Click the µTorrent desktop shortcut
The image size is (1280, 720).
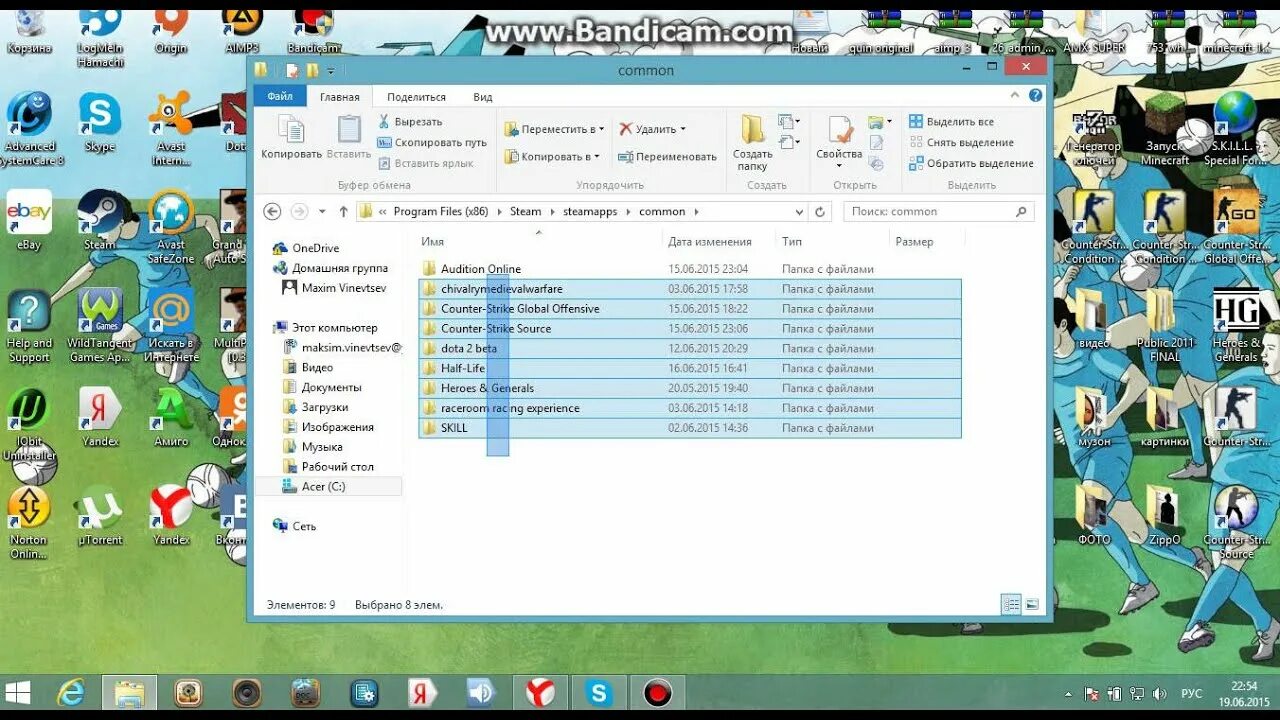point(100,516)
